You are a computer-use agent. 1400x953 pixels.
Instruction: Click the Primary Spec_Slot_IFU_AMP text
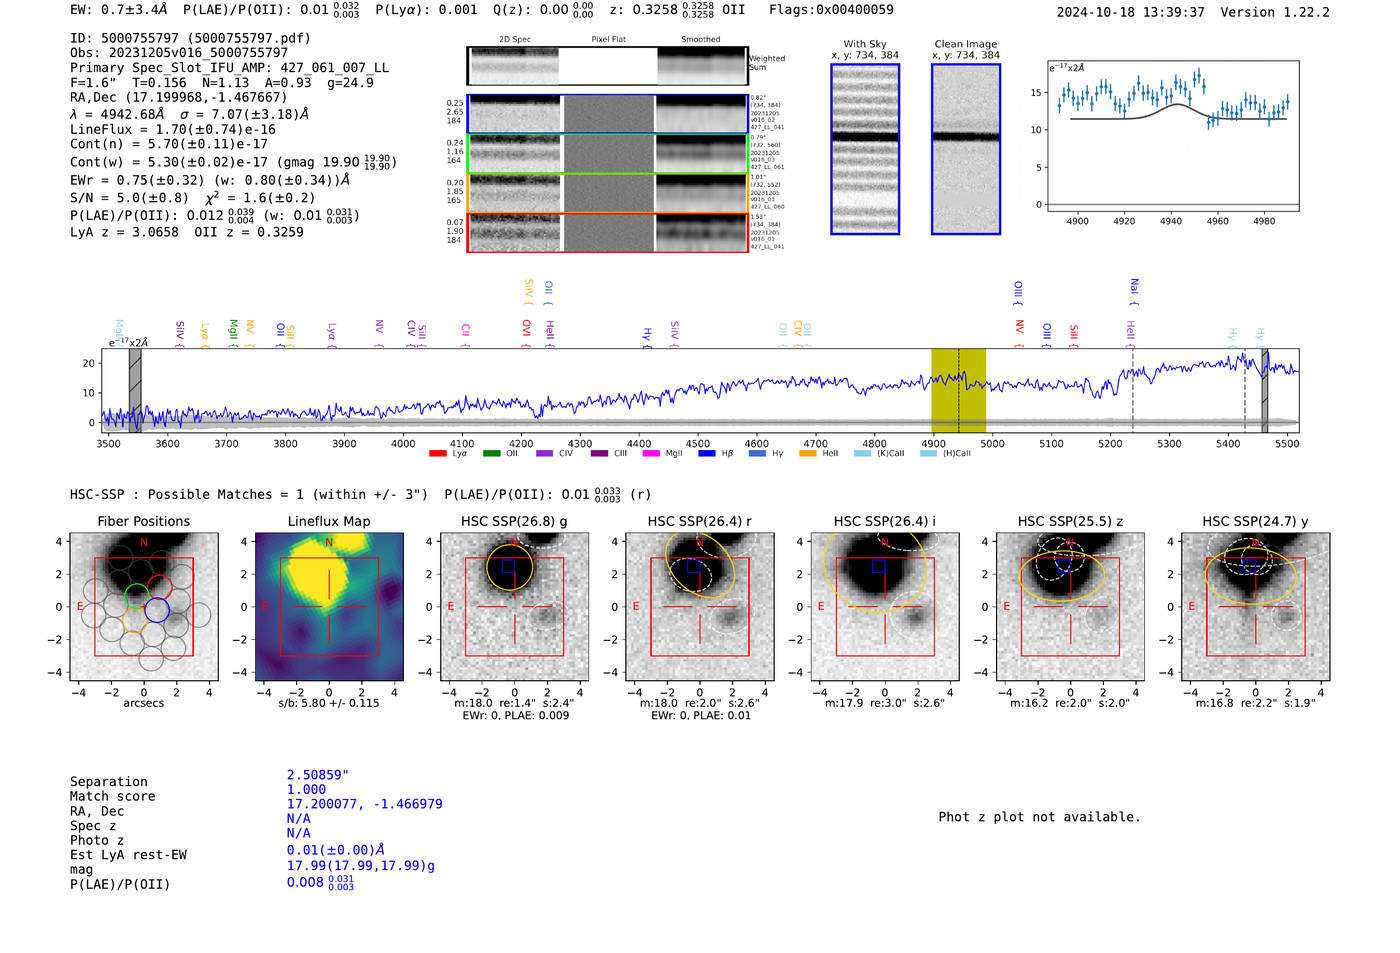coord(230,67)
